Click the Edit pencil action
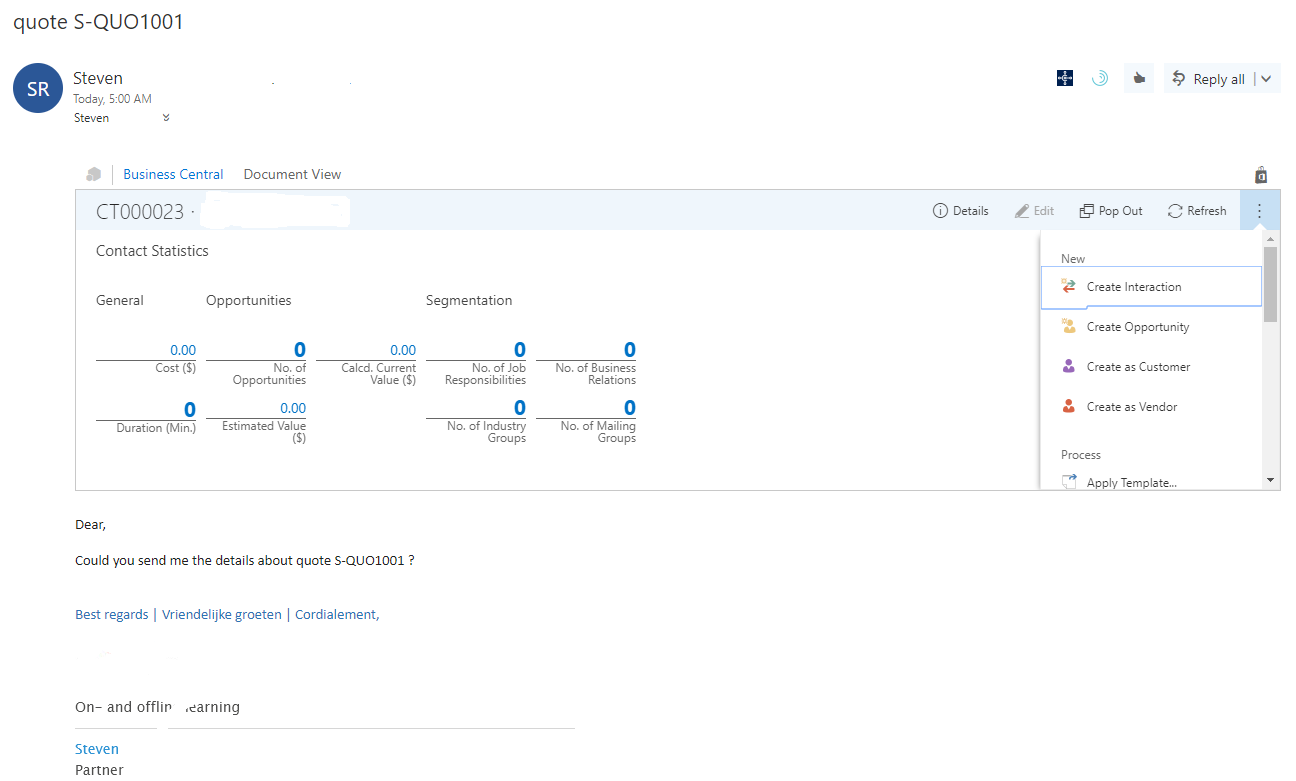 click(1034, 211)
